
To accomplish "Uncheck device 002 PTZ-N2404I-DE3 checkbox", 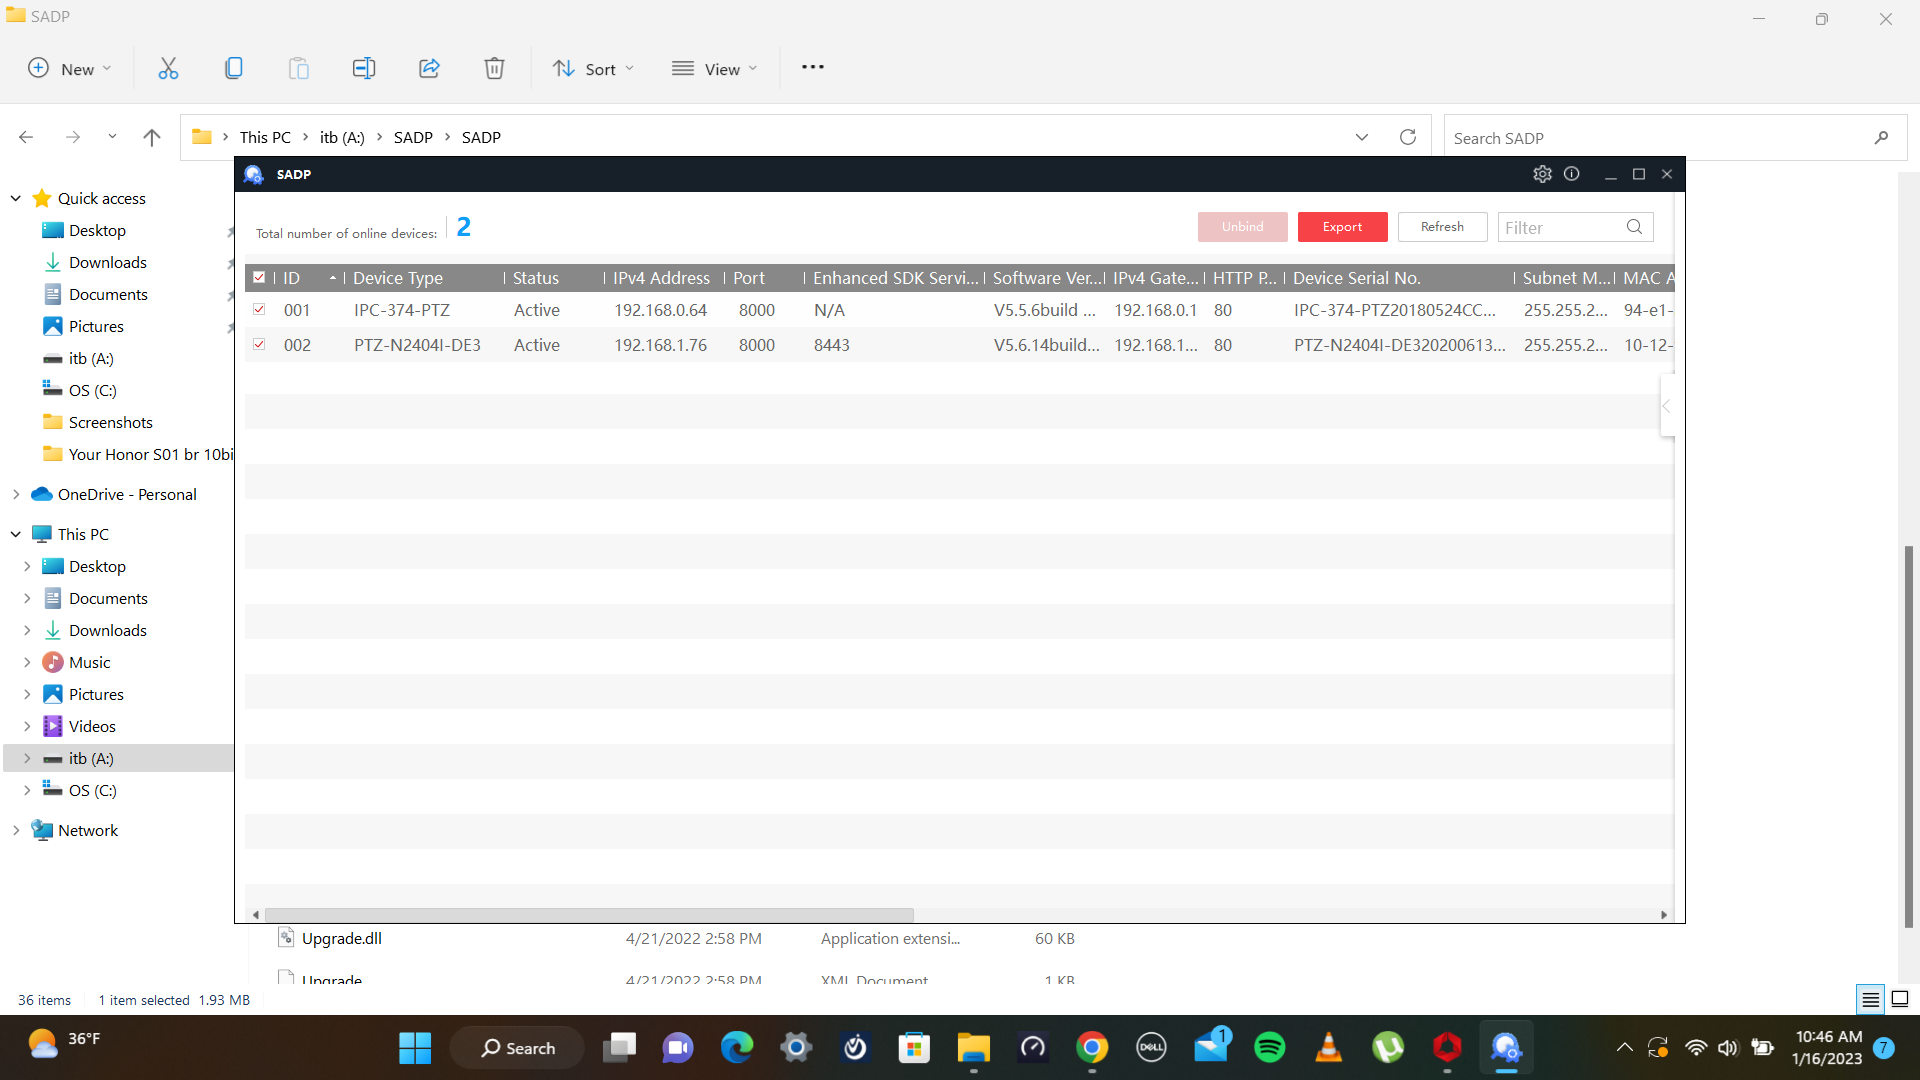I will tap(259, 345).
